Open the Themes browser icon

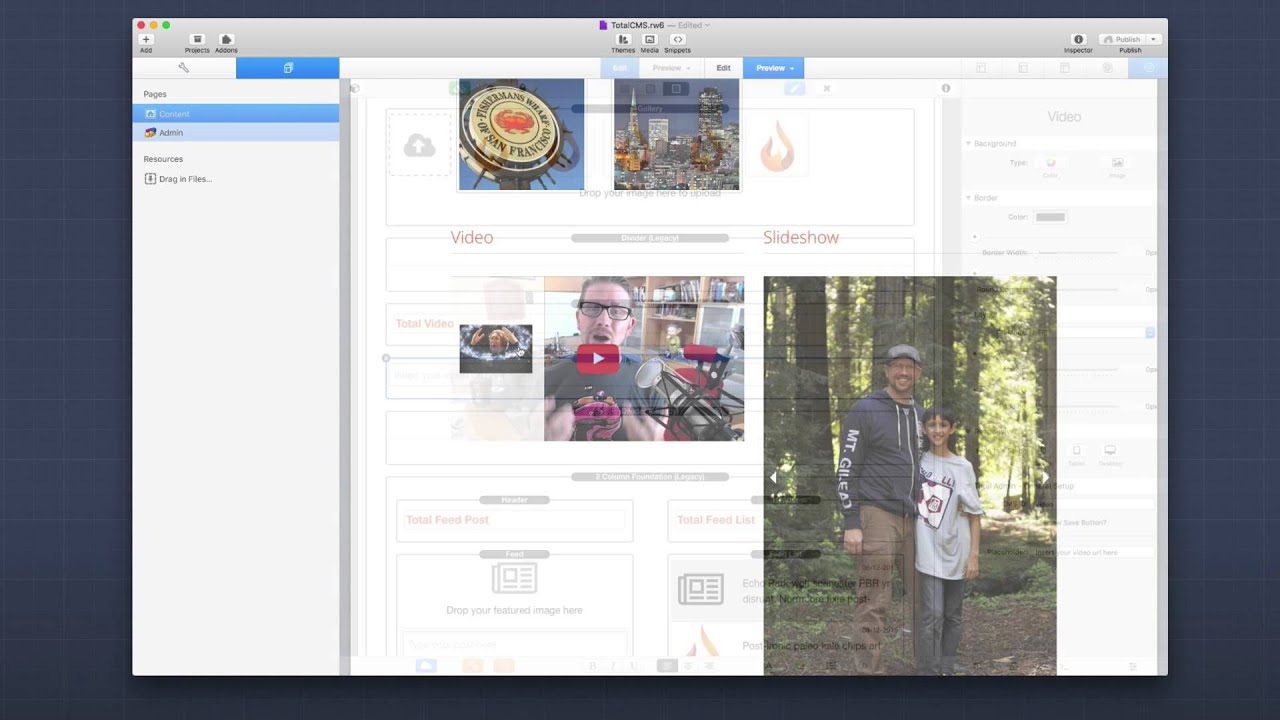(x=623, y=39)
